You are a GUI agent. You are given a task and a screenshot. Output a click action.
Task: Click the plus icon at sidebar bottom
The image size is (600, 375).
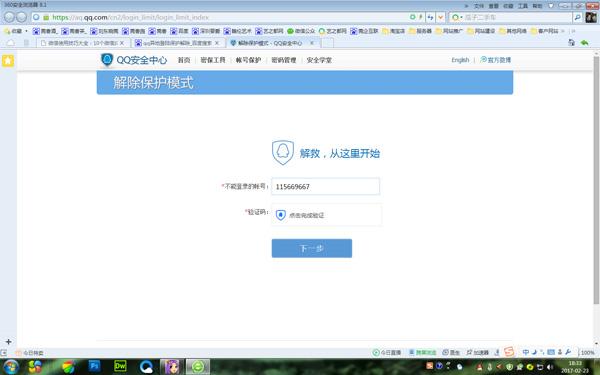(8, 341)
